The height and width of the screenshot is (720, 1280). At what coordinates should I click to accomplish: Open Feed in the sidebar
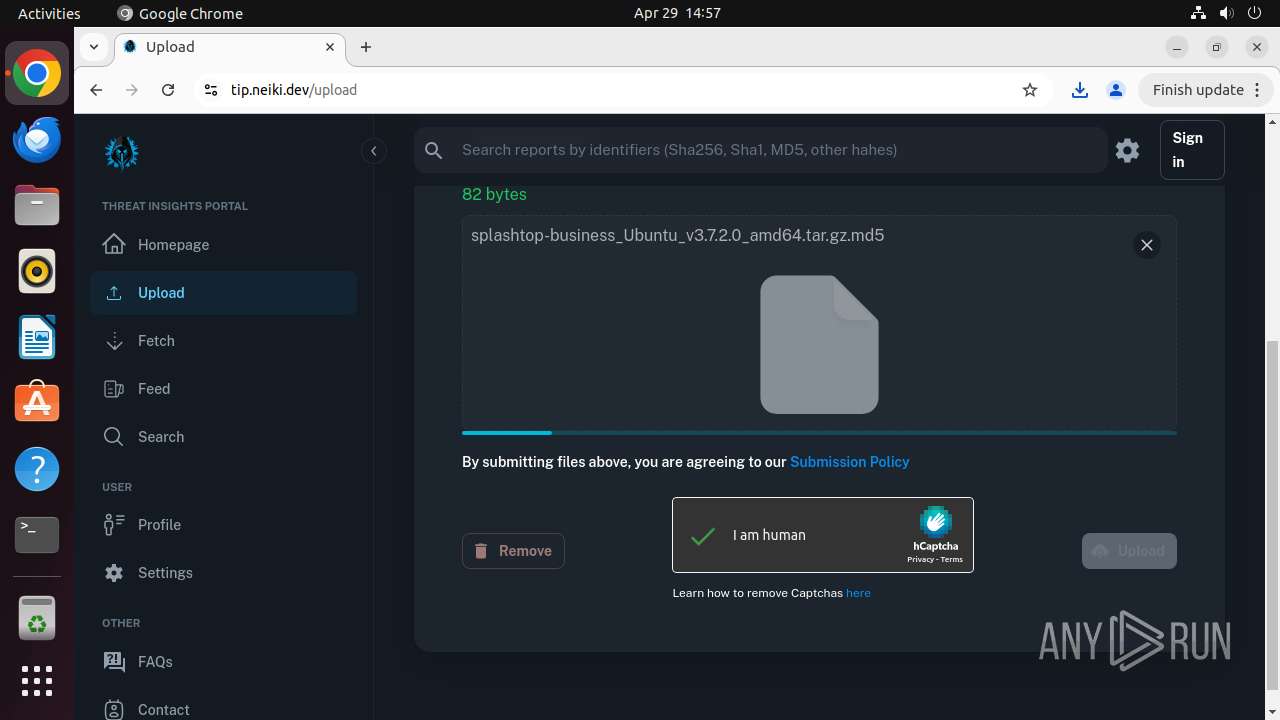click(x=224, y=389)
